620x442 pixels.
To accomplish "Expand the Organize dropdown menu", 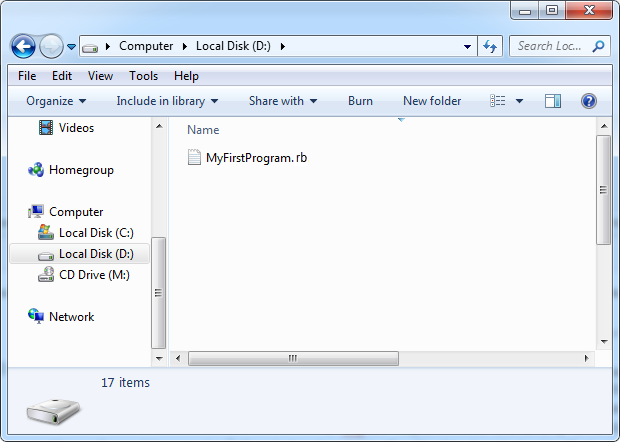I will (x=56, y=101).
